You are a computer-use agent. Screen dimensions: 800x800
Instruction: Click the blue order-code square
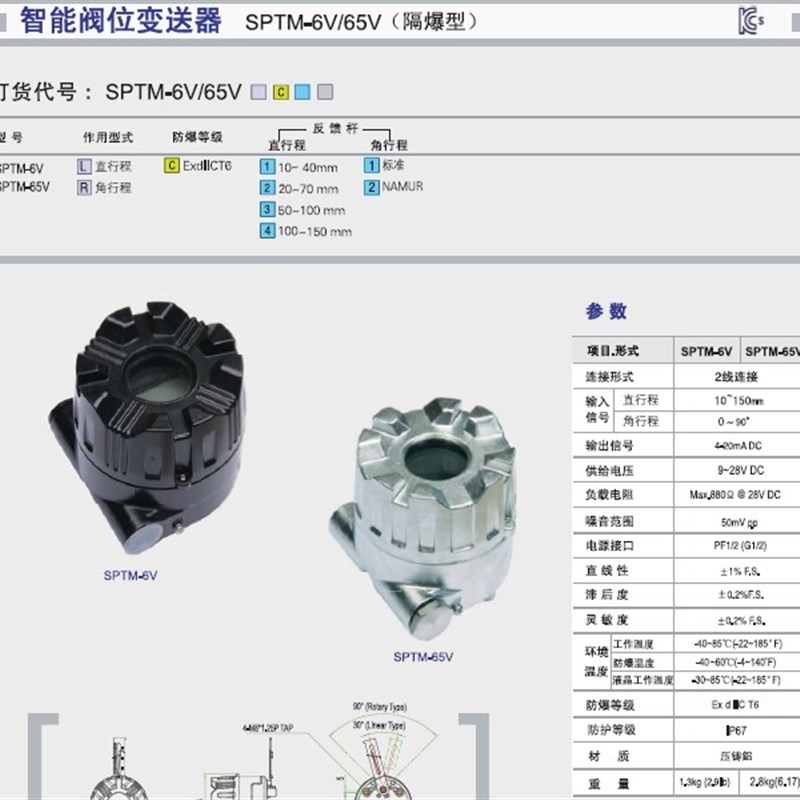tap(303, 92)
